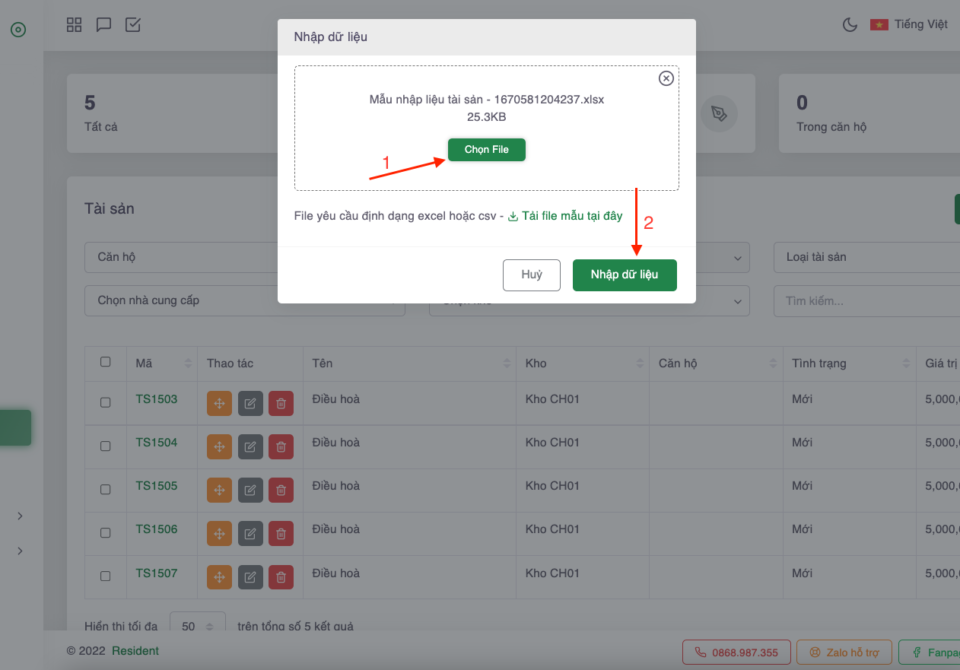Click the delete trash icon for TS1505
Viewport: 960px width, 670px height.
(281, 490)
